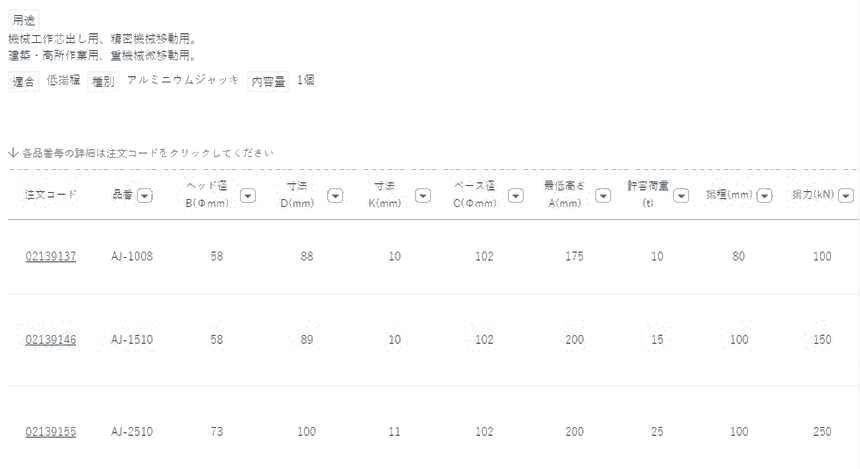The height and width of the screenshot is (469, 860).
Task: Click the 寸法 D(mm) column arrow icon
Action: [x=335, y=195]
